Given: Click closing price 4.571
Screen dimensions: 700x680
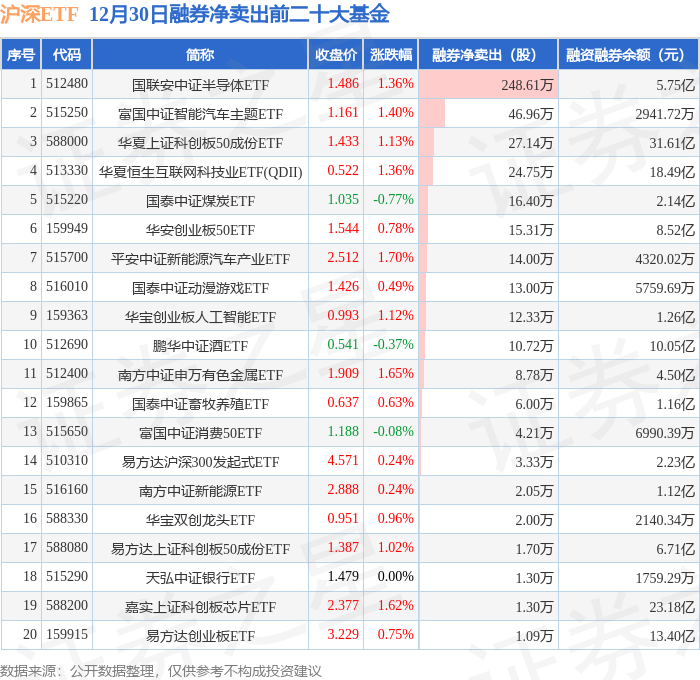Looking at the screenshot, I should 343,460.
